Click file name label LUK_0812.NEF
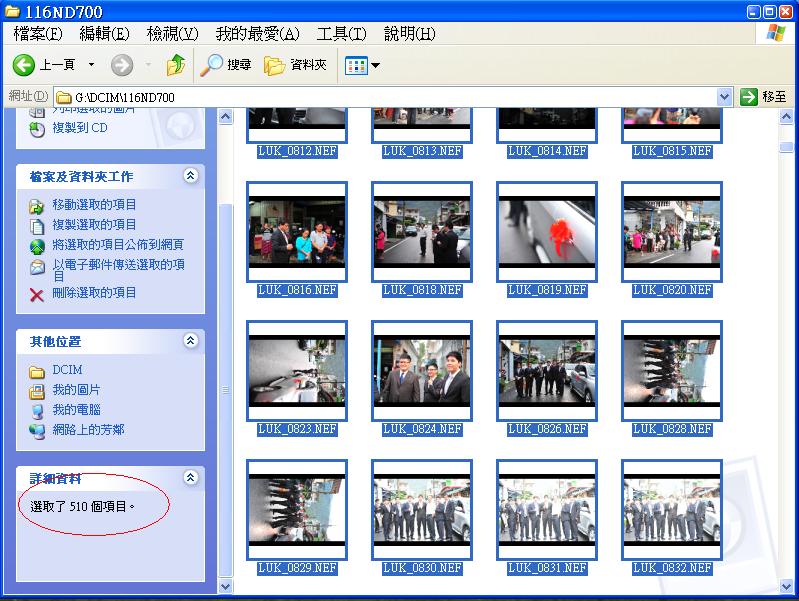This screenshot has width=799, height=601. pyautogui.click(x=297, y=151)
